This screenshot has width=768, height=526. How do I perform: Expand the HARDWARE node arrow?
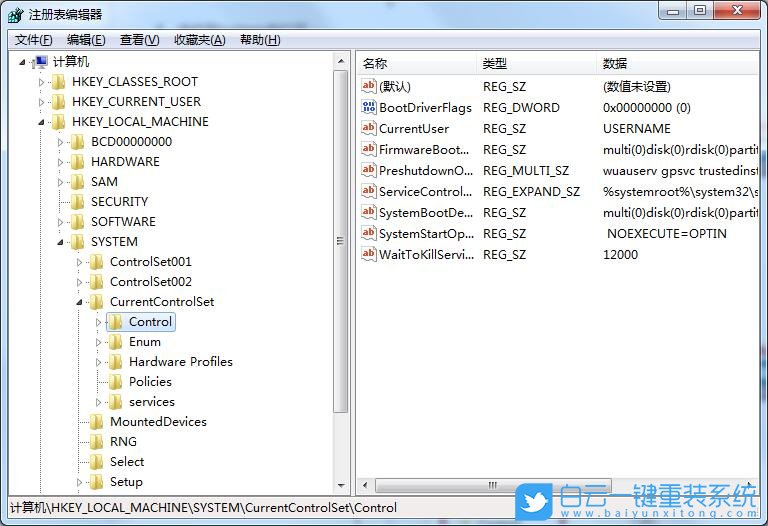[x=60, y=162]
